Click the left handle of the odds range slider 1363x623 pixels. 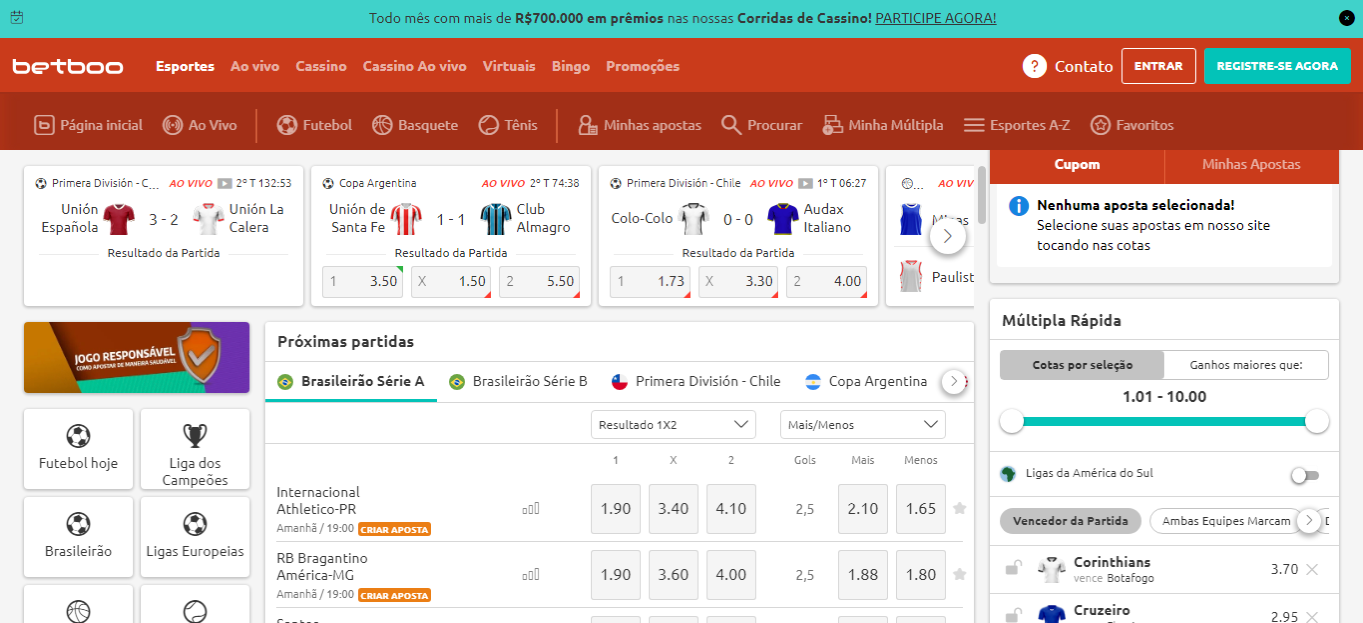(1012, 421)
